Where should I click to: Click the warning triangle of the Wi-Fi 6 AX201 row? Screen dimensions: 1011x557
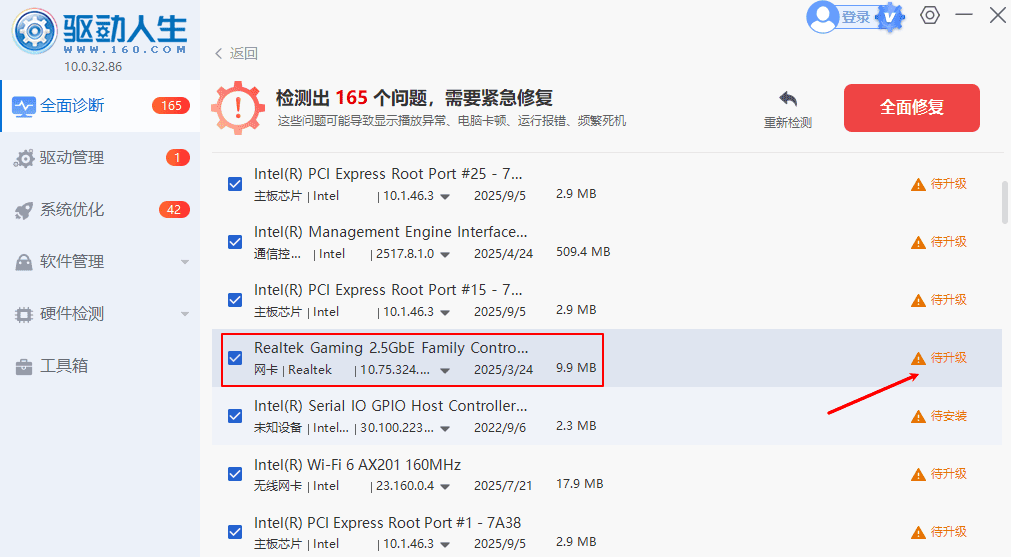pyautogui.click(x=918, y=475)
